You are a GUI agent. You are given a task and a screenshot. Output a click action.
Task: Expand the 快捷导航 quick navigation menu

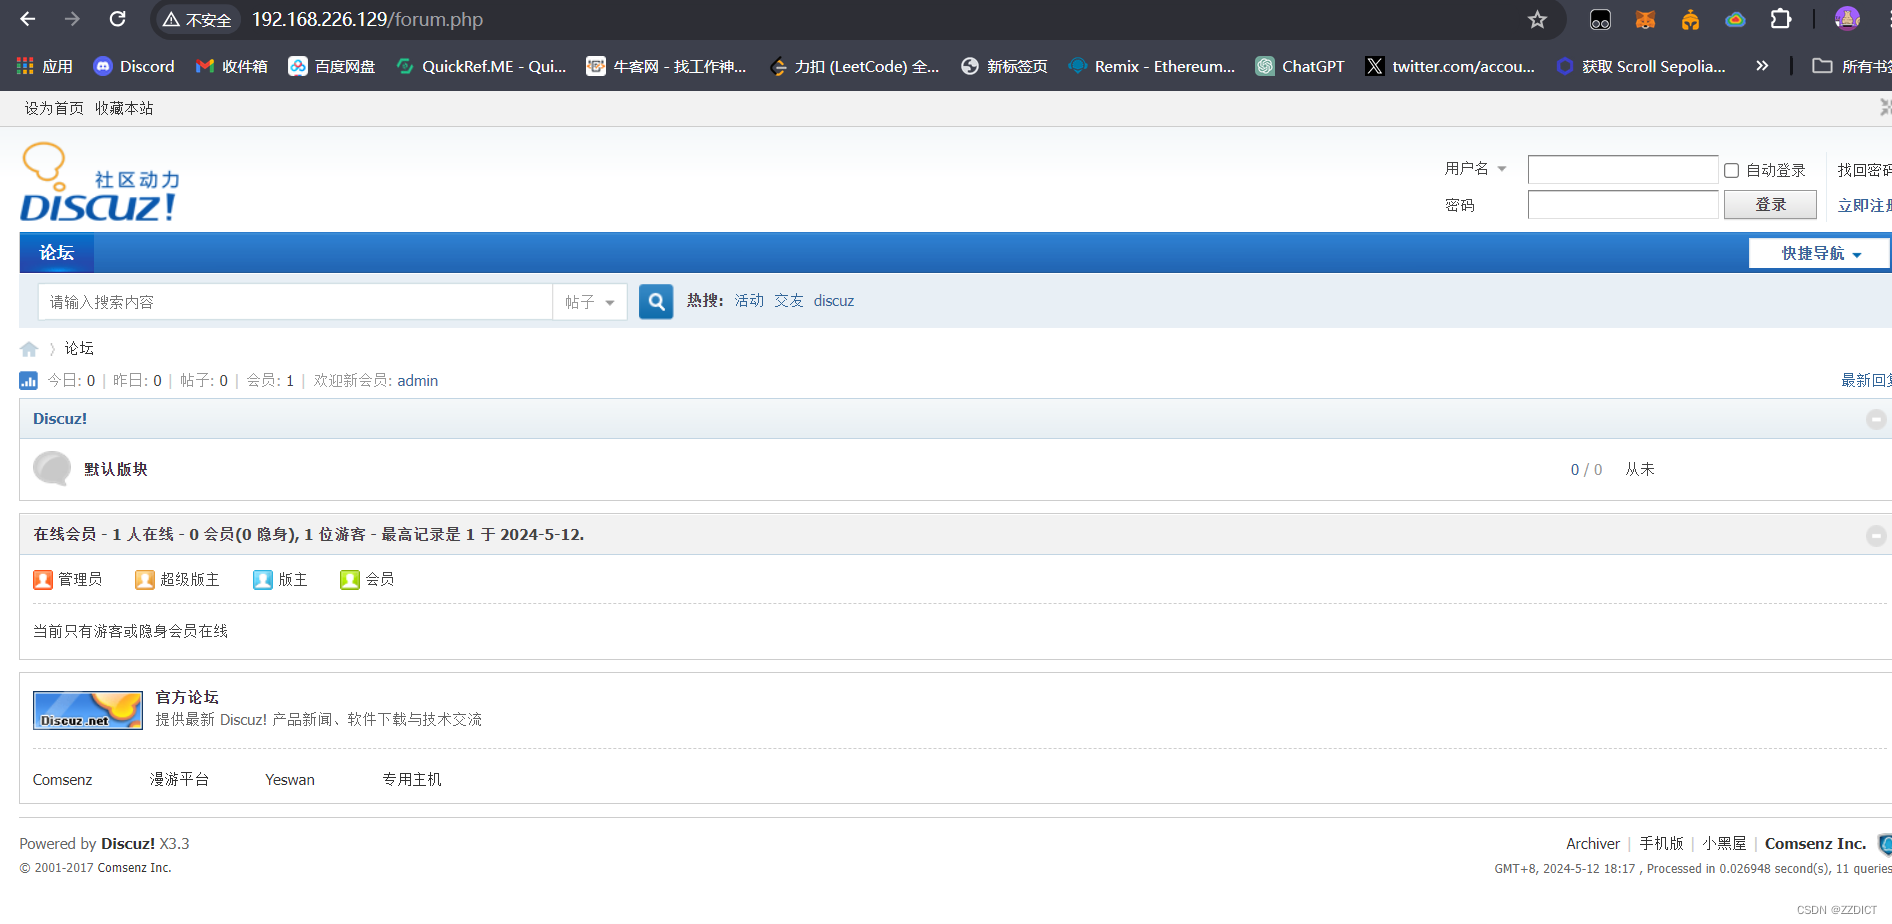tap(1820, 254)
